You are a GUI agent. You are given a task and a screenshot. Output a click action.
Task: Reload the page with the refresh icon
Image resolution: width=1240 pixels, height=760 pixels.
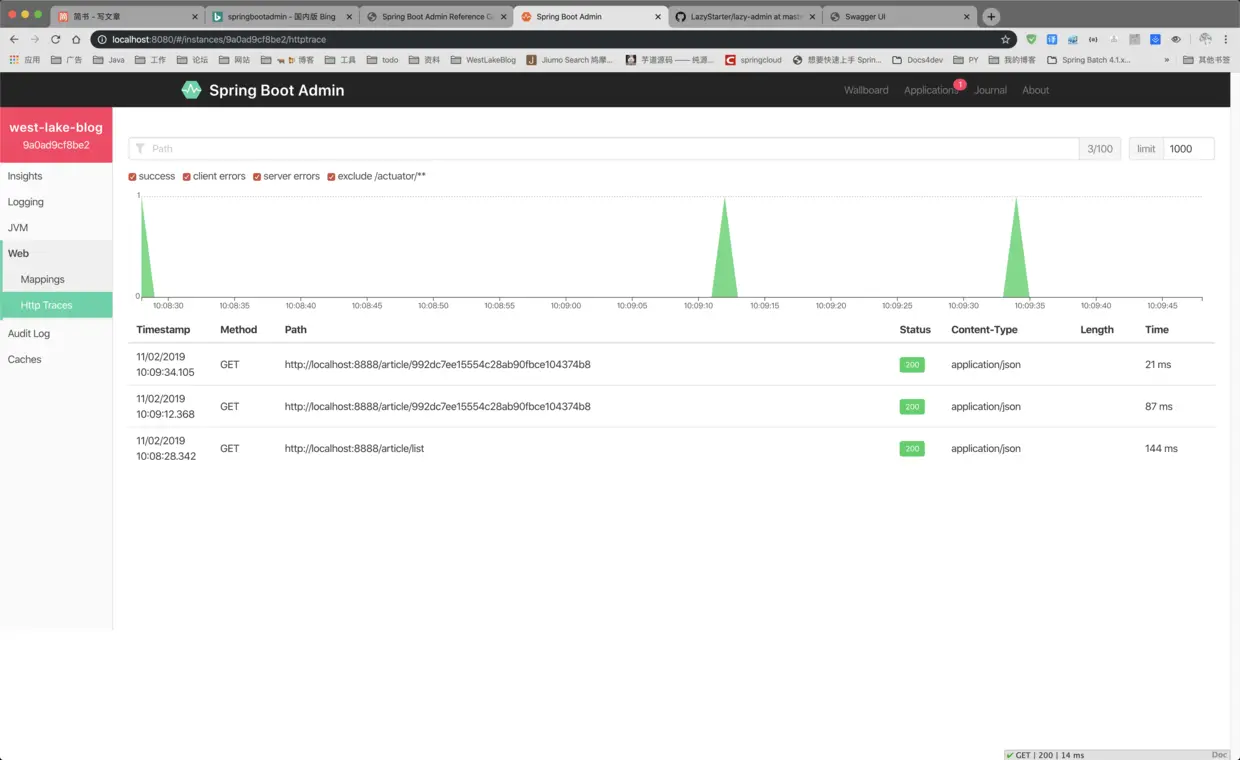tap(55, 39)
